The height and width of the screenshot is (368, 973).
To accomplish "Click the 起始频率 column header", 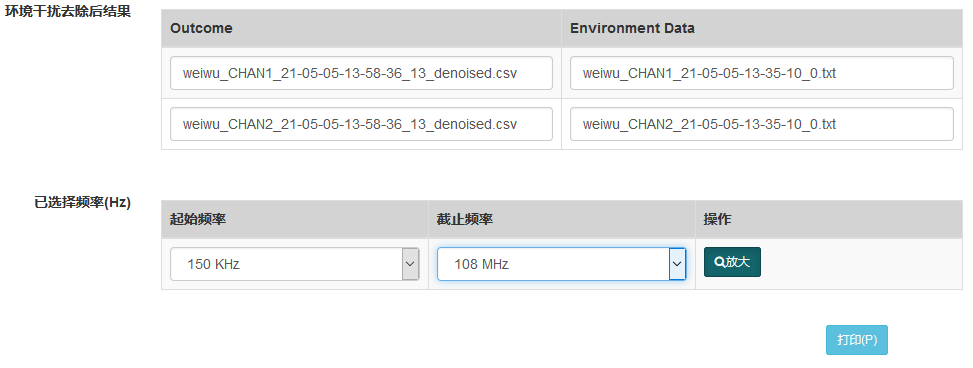I will [197, 219].
